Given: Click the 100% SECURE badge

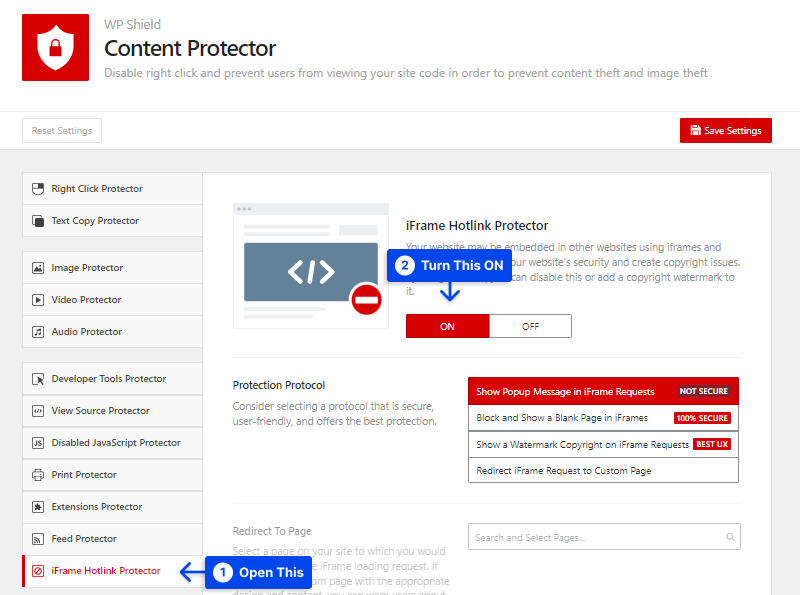Looking at the screenshot, I should click(702, 418).
